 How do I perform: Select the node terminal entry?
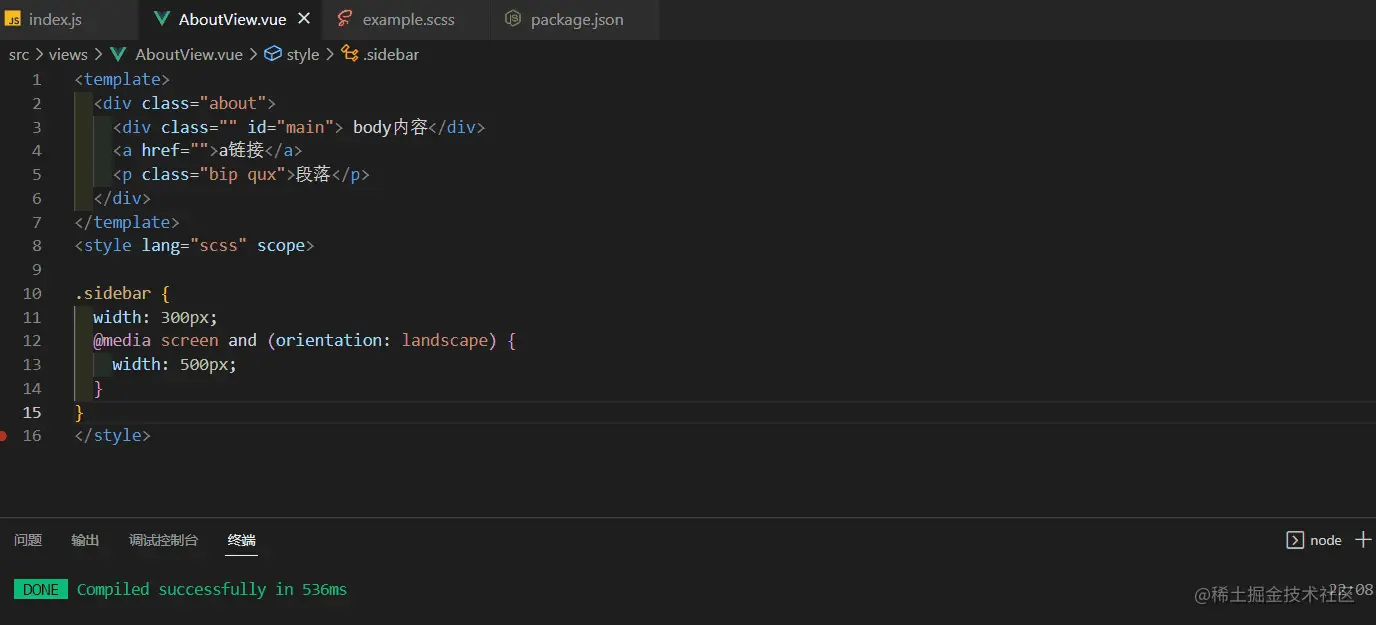(x=1326, y=540)
